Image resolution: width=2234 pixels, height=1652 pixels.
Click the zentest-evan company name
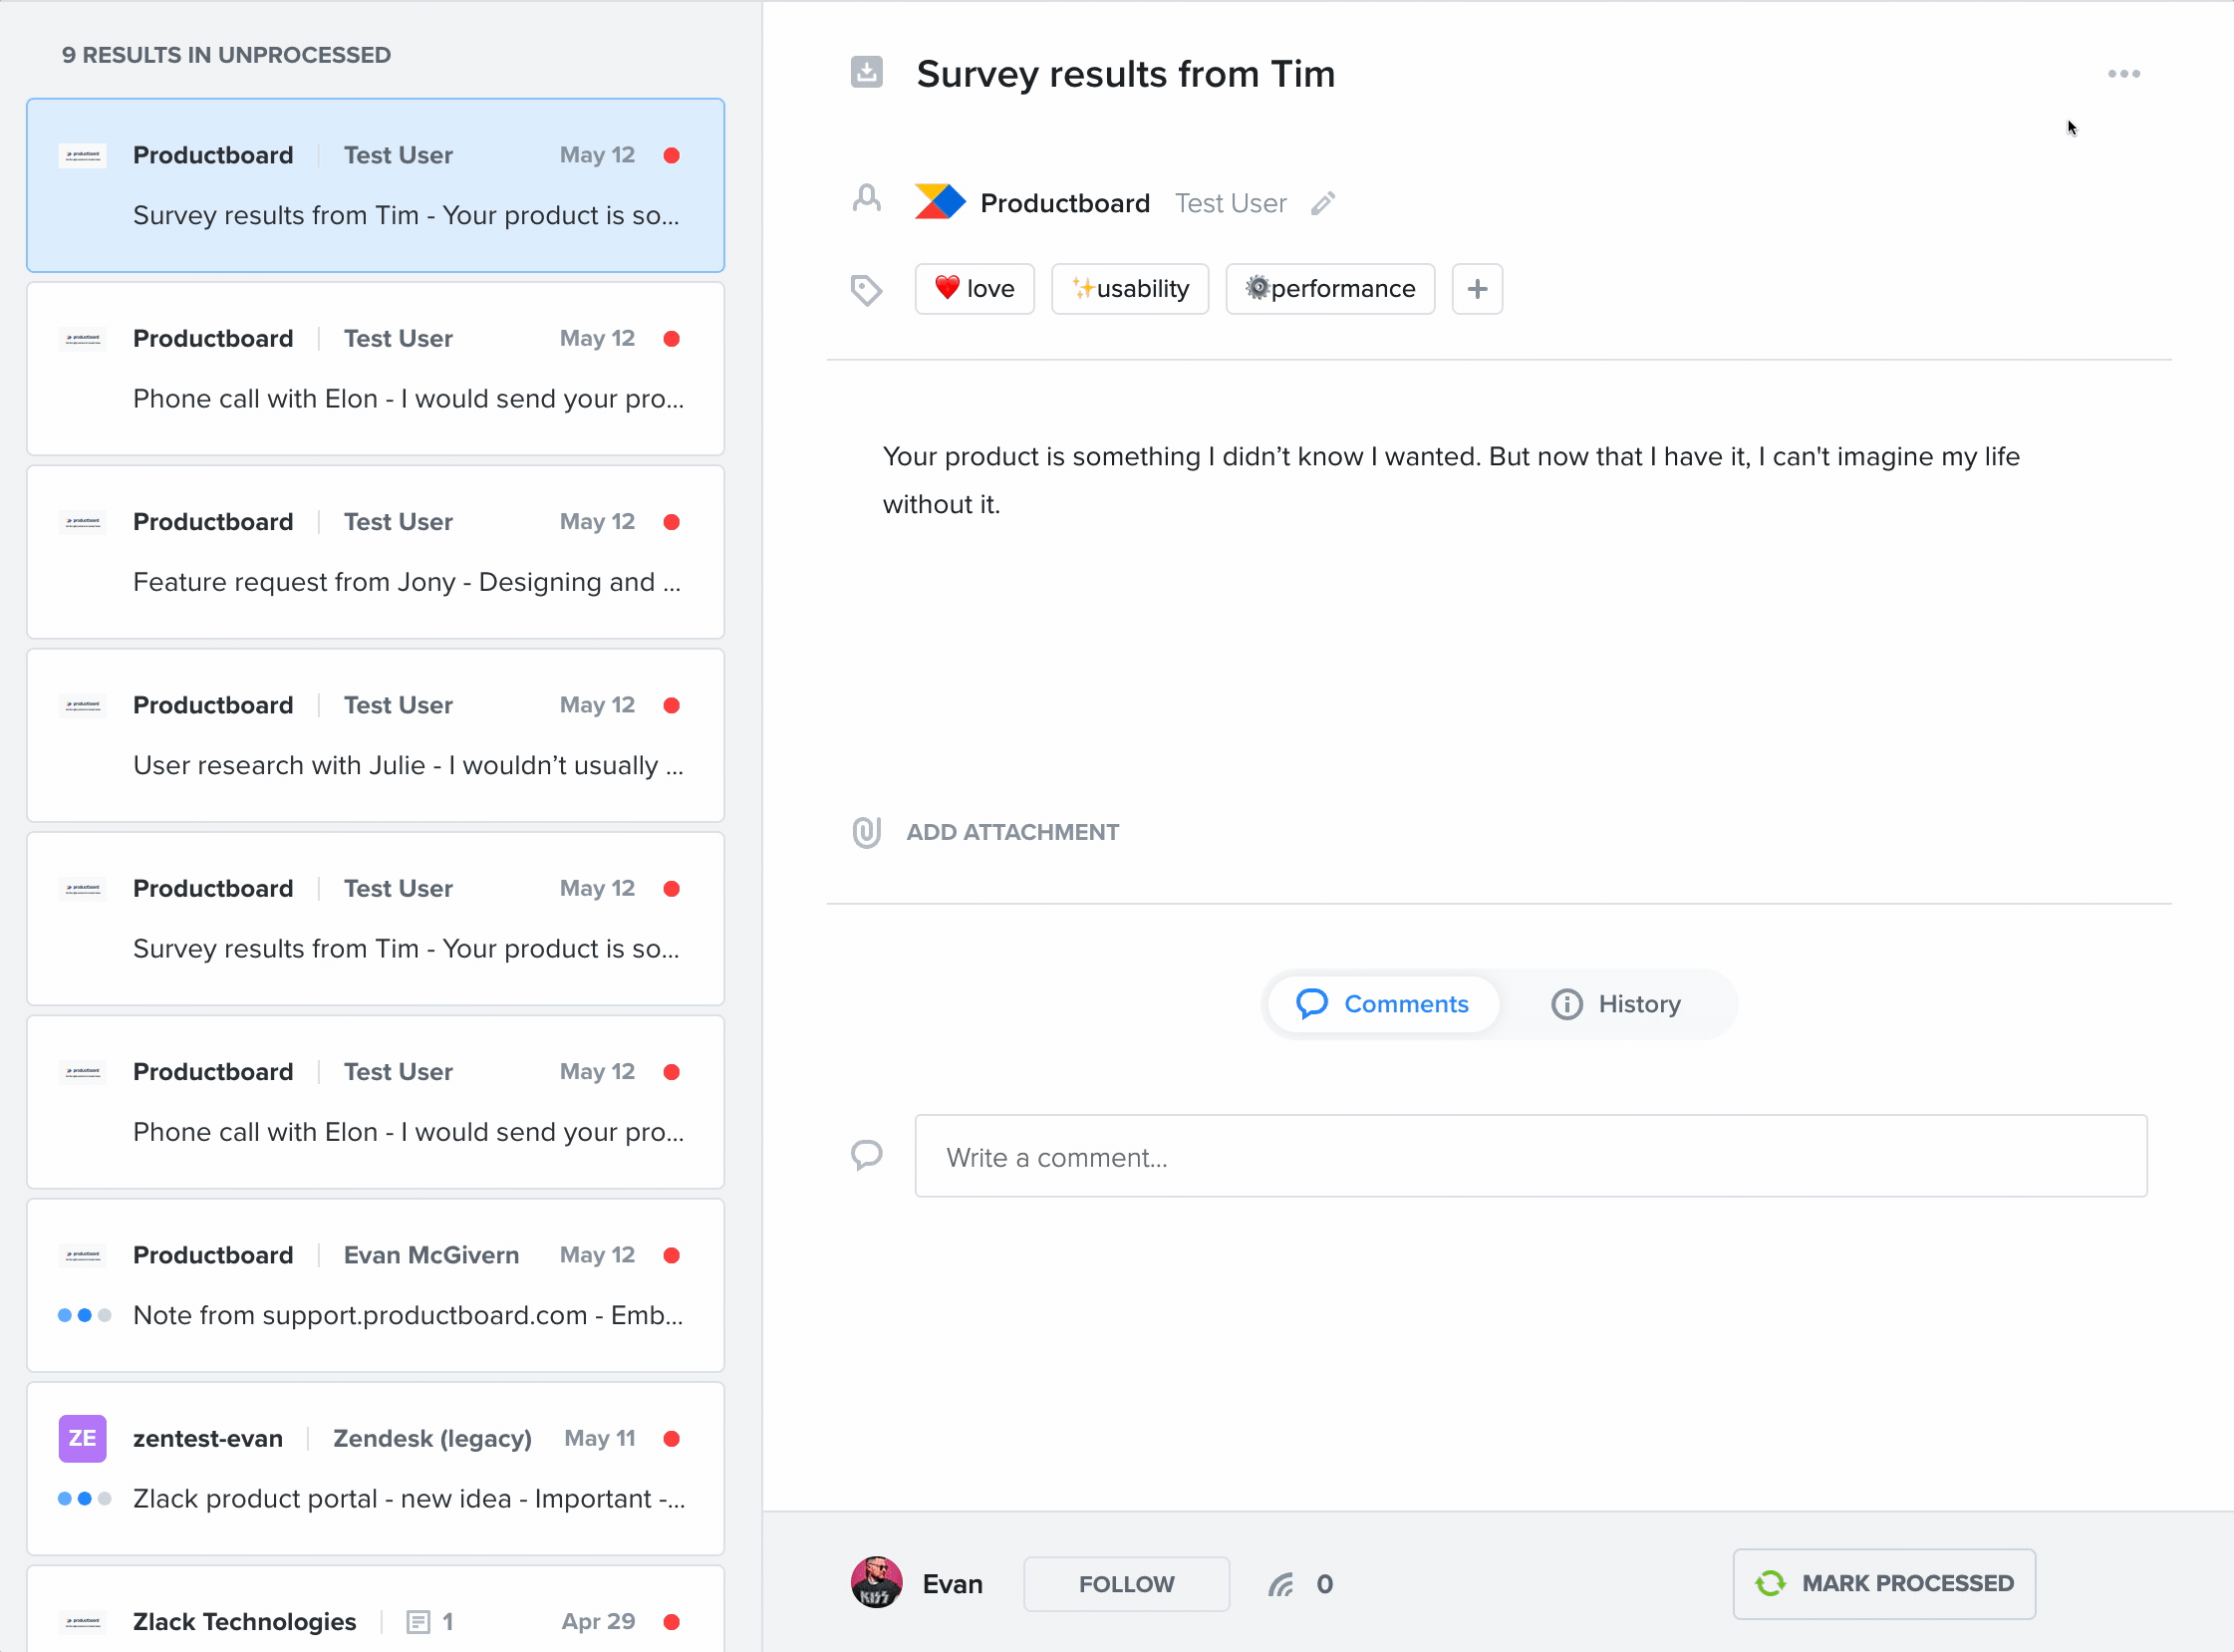click(x=208, y=1438)
